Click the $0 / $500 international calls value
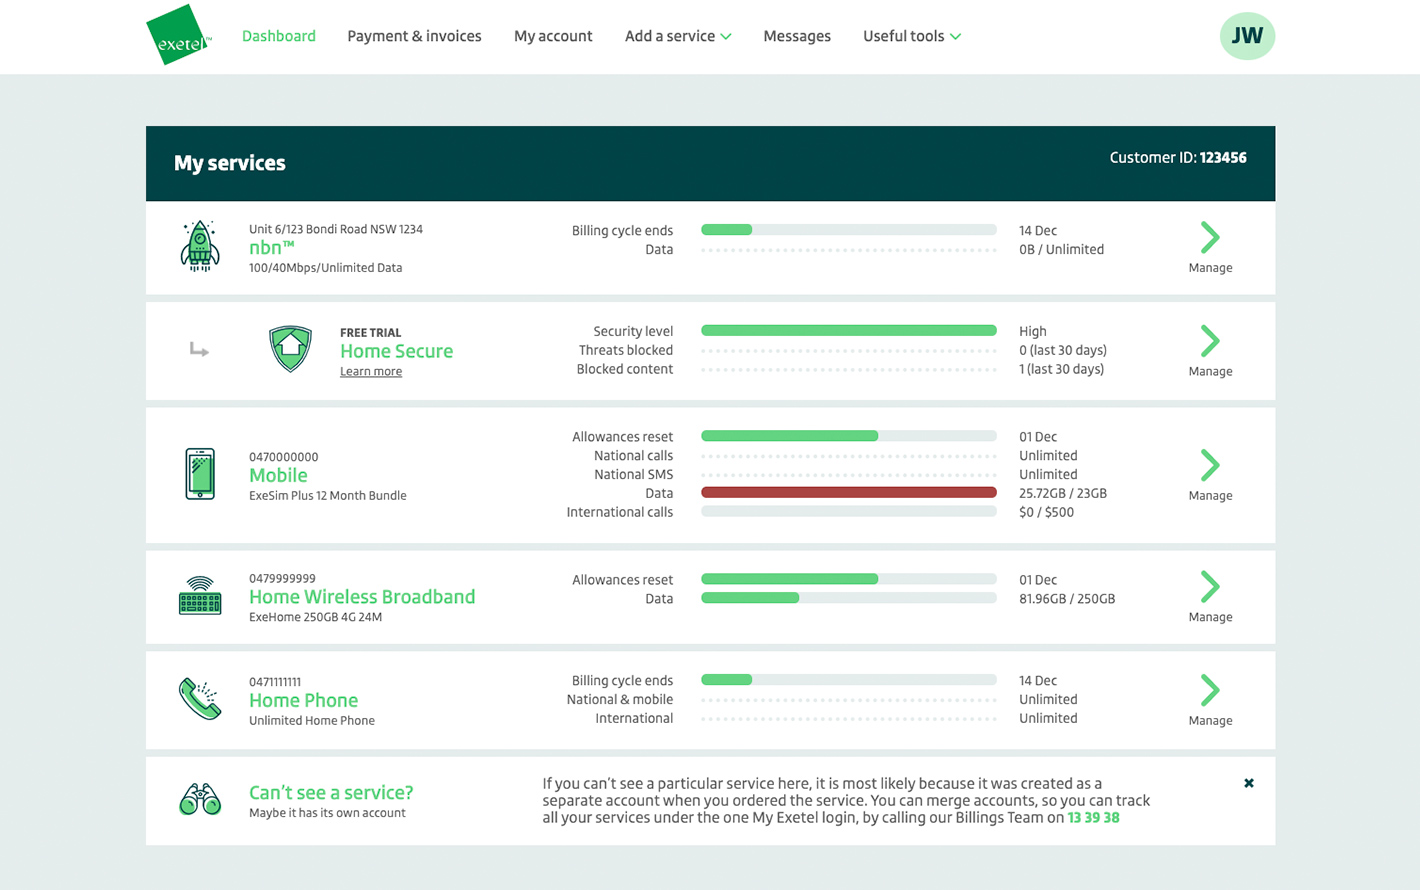The image size is (1420, 890). coord(1046,512)
